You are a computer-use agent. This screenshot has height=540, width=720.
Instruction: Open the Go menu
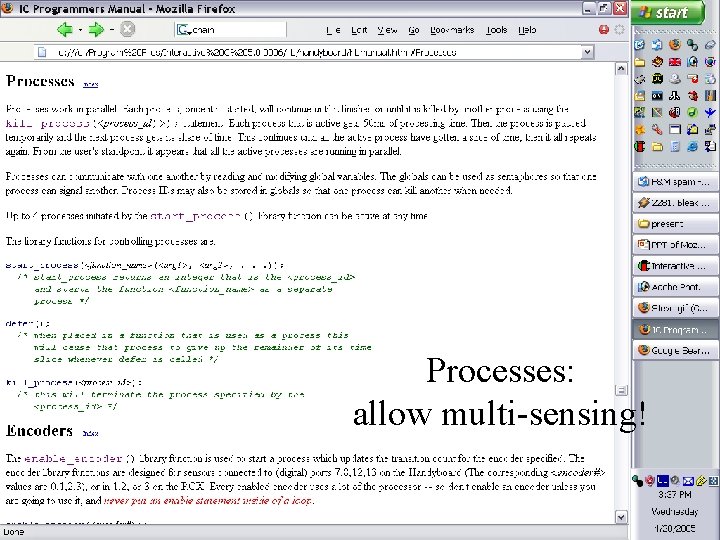point(414,30)
